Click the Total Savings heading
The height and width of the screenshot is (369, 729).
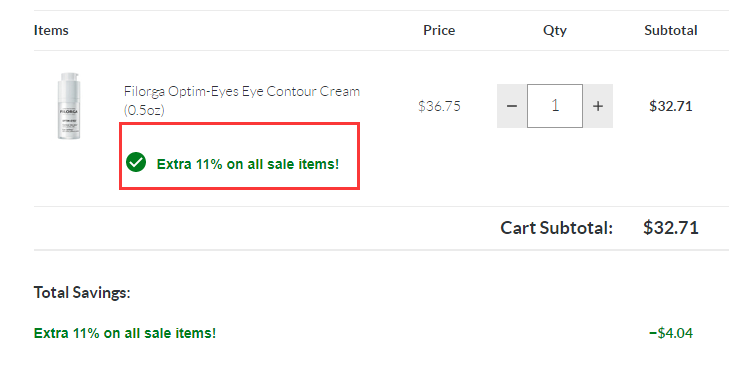pos(82,292)
